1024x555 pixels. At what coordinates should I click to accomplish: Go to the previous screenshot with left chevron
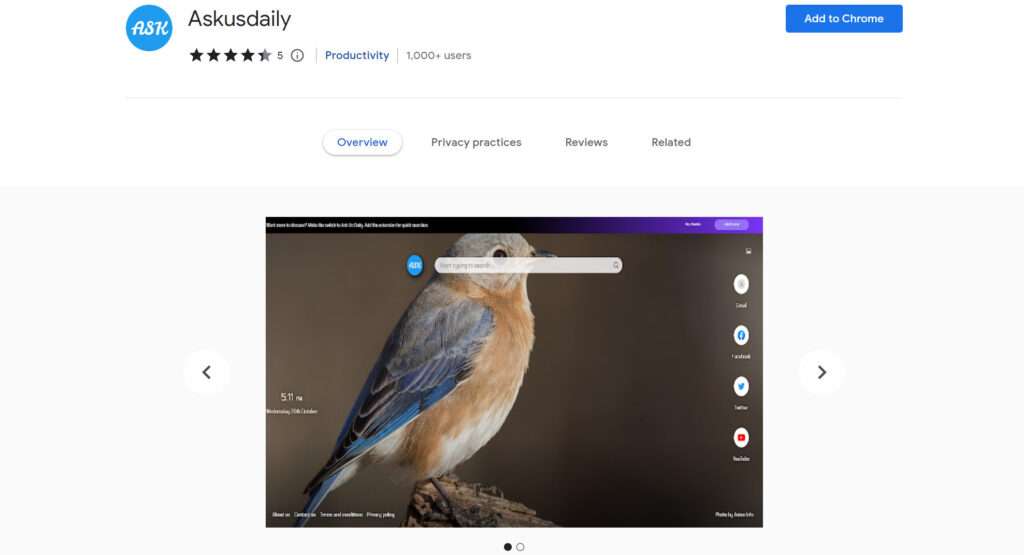206,372
